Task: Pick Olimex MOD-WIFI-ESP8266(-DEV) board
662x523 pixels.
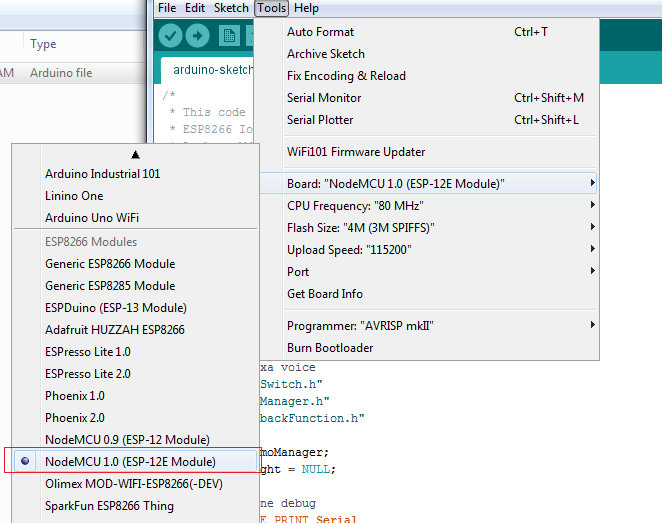Action: [136, 483]
